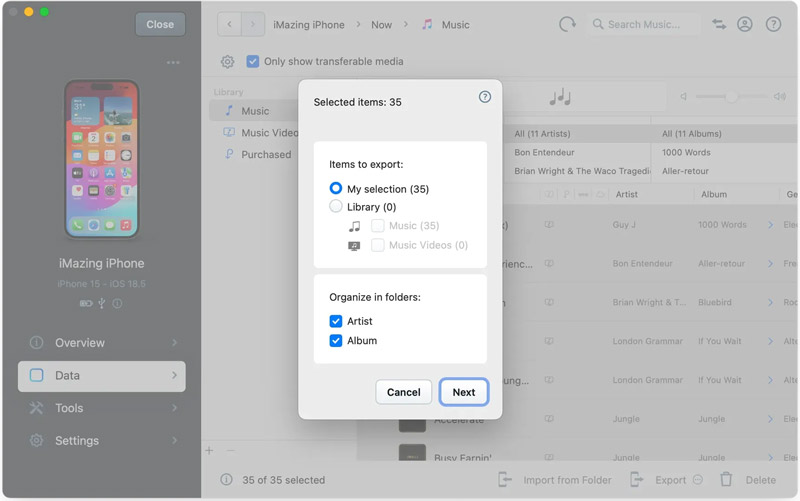Sort by the Album column header
Image resolution: width=800 pixels, height=501 pixels.
[714, 194]
